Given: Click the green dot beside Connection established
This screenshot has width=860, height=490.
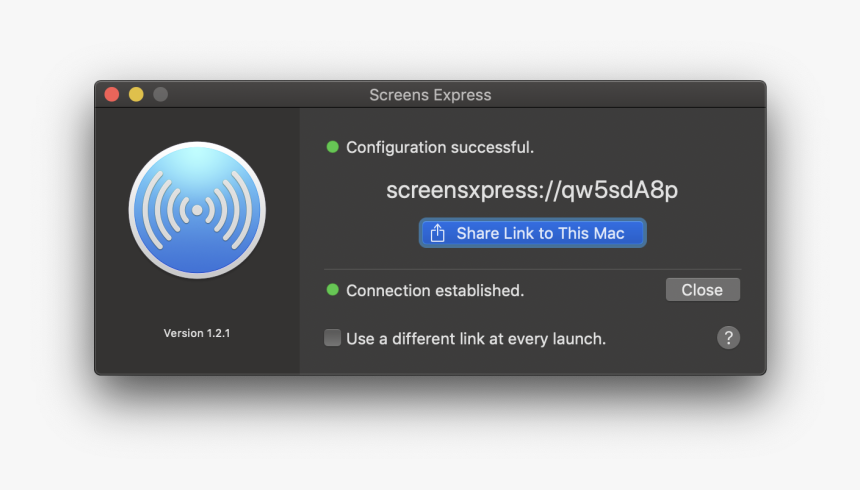Looking at the screenshot, I should [332, 290].
